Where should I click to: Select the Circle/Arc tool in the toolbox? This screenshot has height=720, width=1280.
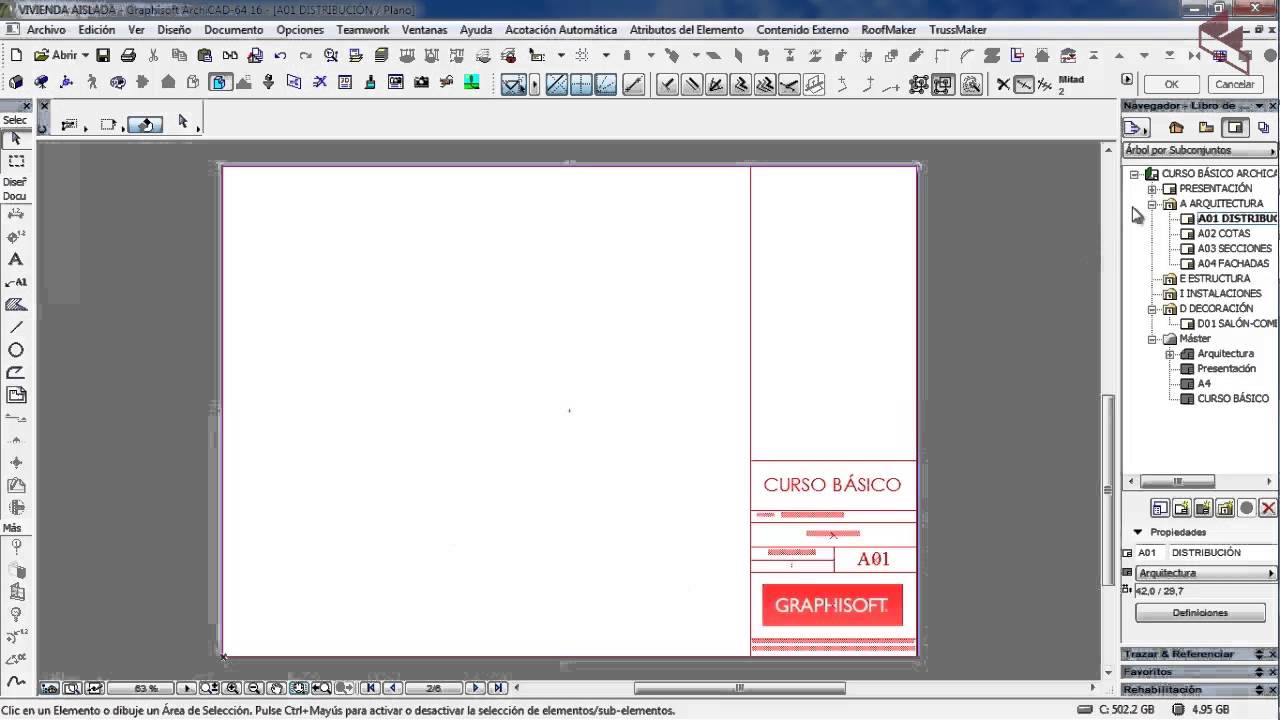pos(16,350)
